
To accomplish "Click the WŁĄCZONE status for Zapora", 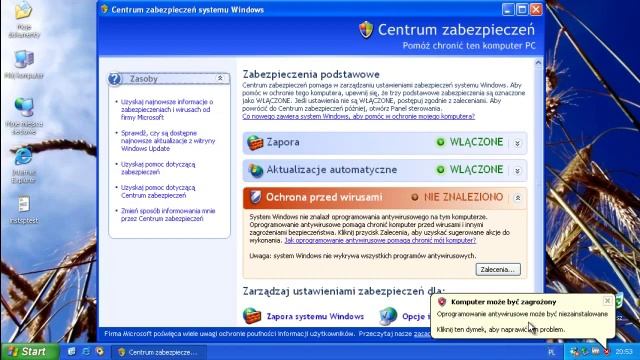I will pyautogui.click(x=476, y=142).
